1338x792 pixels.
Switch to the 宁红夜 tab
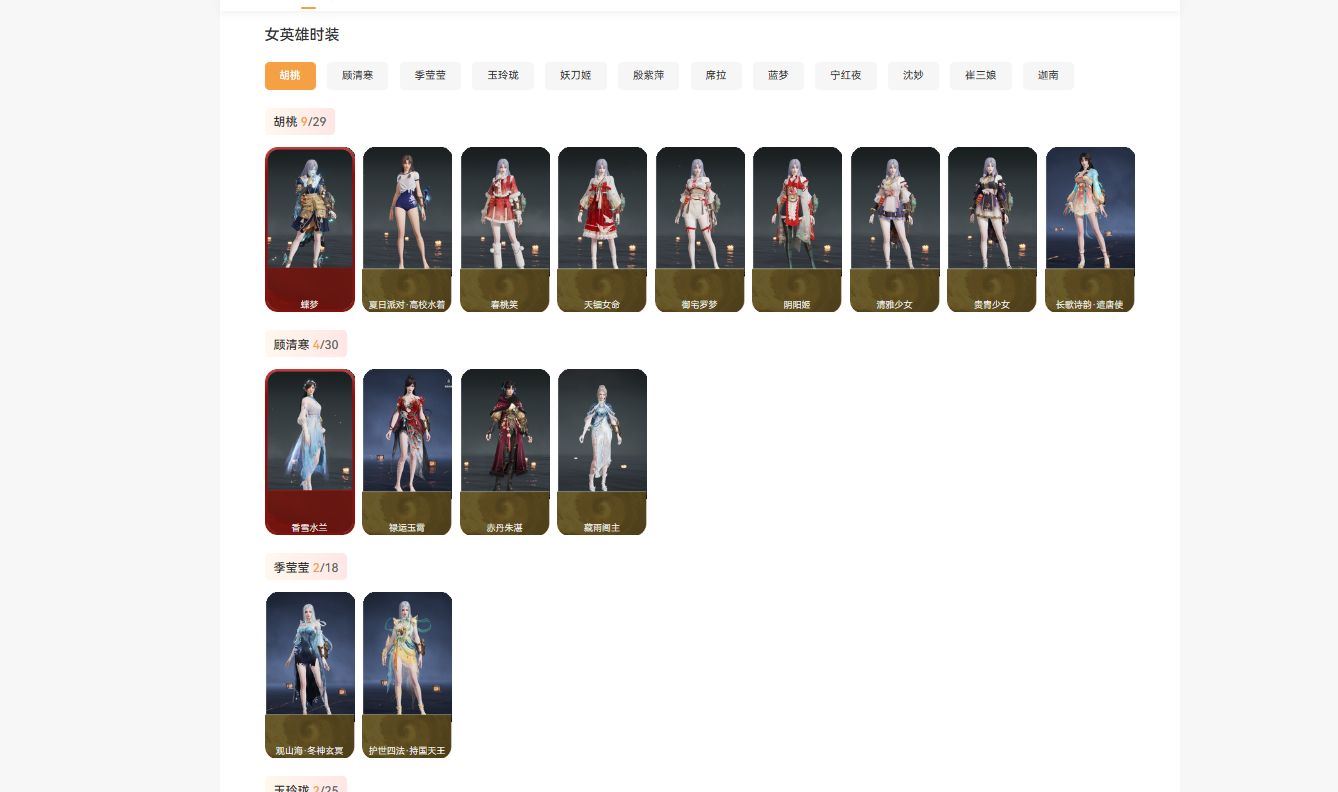pyautogui.click(x=845, y=76)
